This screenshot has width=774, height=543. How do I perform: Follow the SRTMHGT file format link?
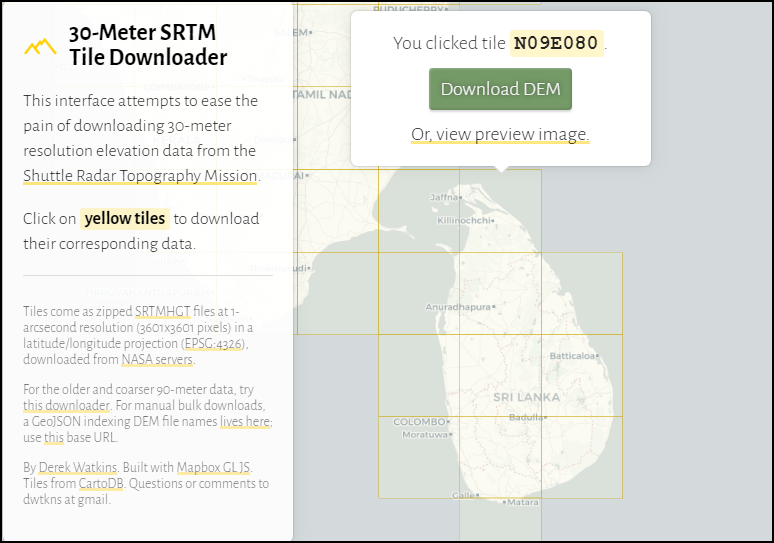click(163, 312)
